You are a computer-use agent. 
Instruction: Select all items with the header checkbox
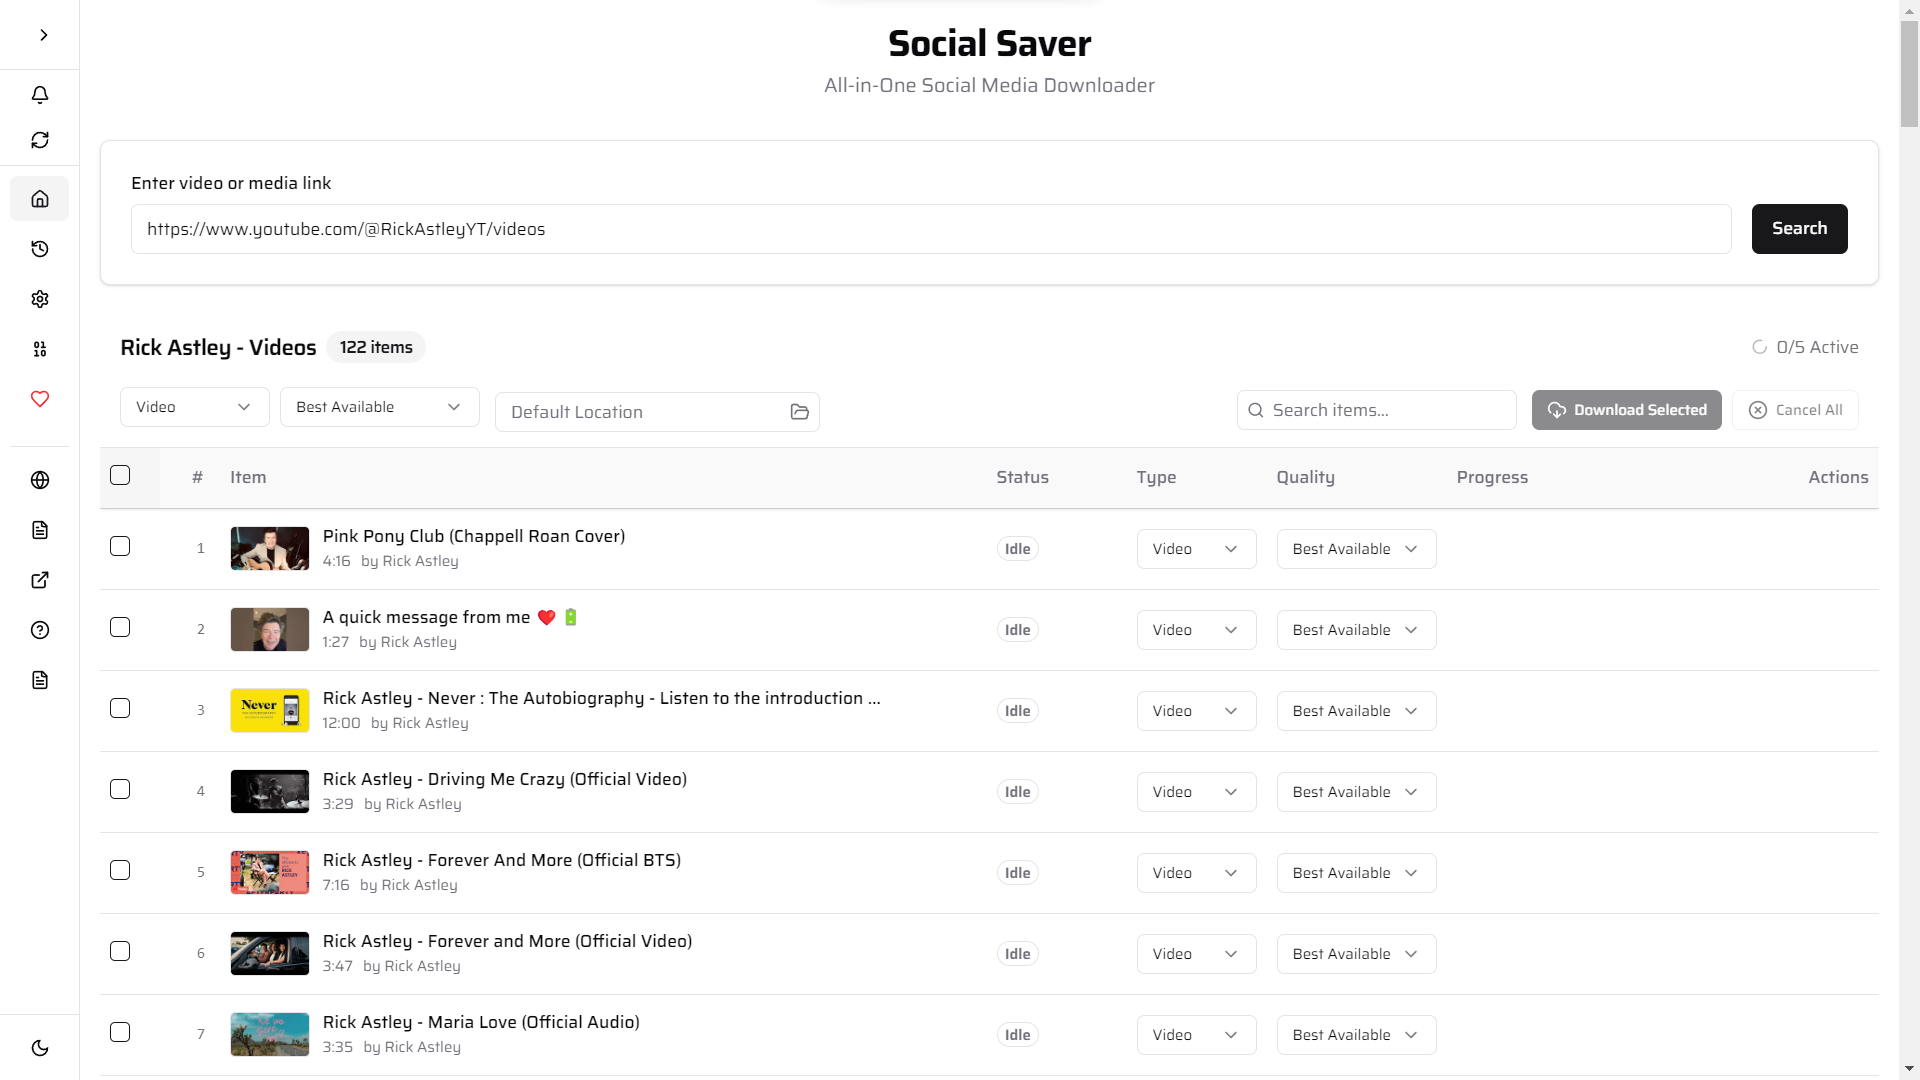119,475
